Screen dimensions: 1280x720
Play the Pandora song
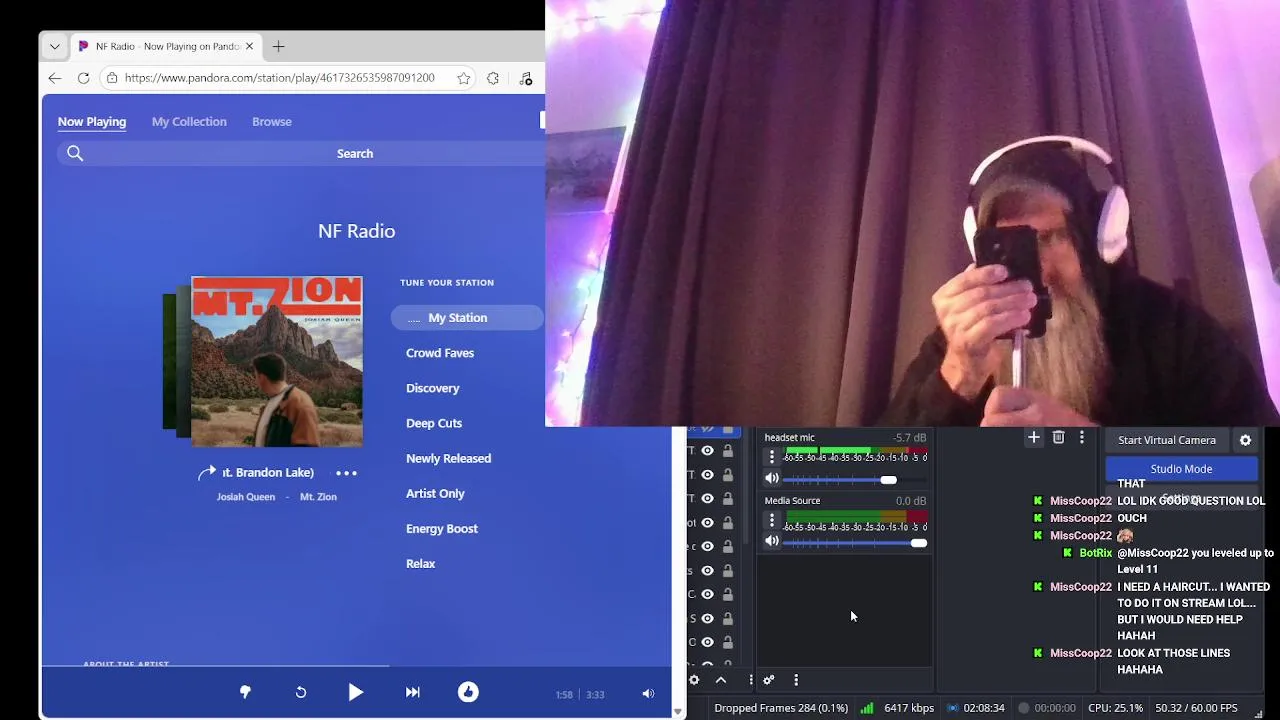click(355, 692)
